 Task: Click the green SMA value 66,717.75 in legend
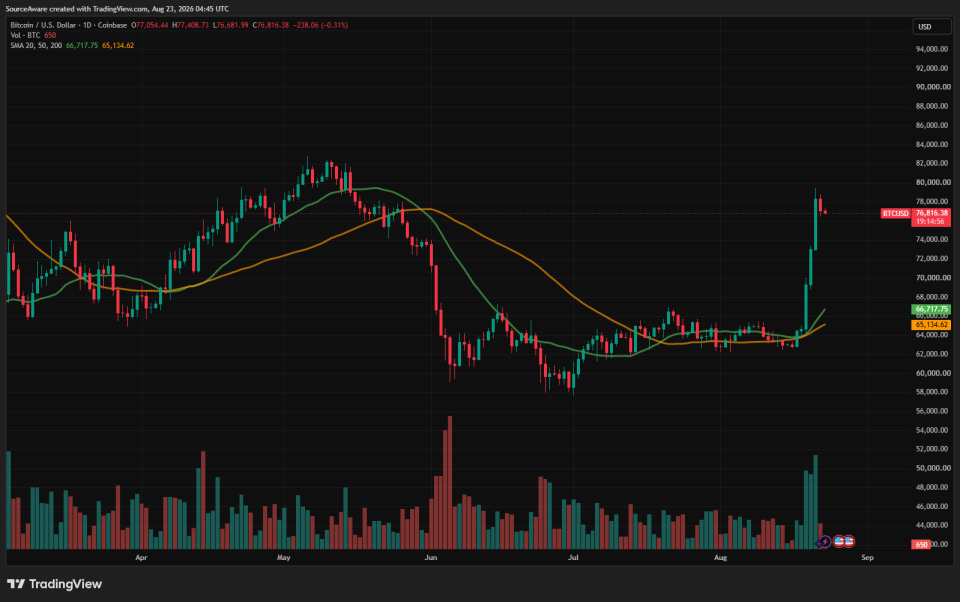click(x=82, y=45)
